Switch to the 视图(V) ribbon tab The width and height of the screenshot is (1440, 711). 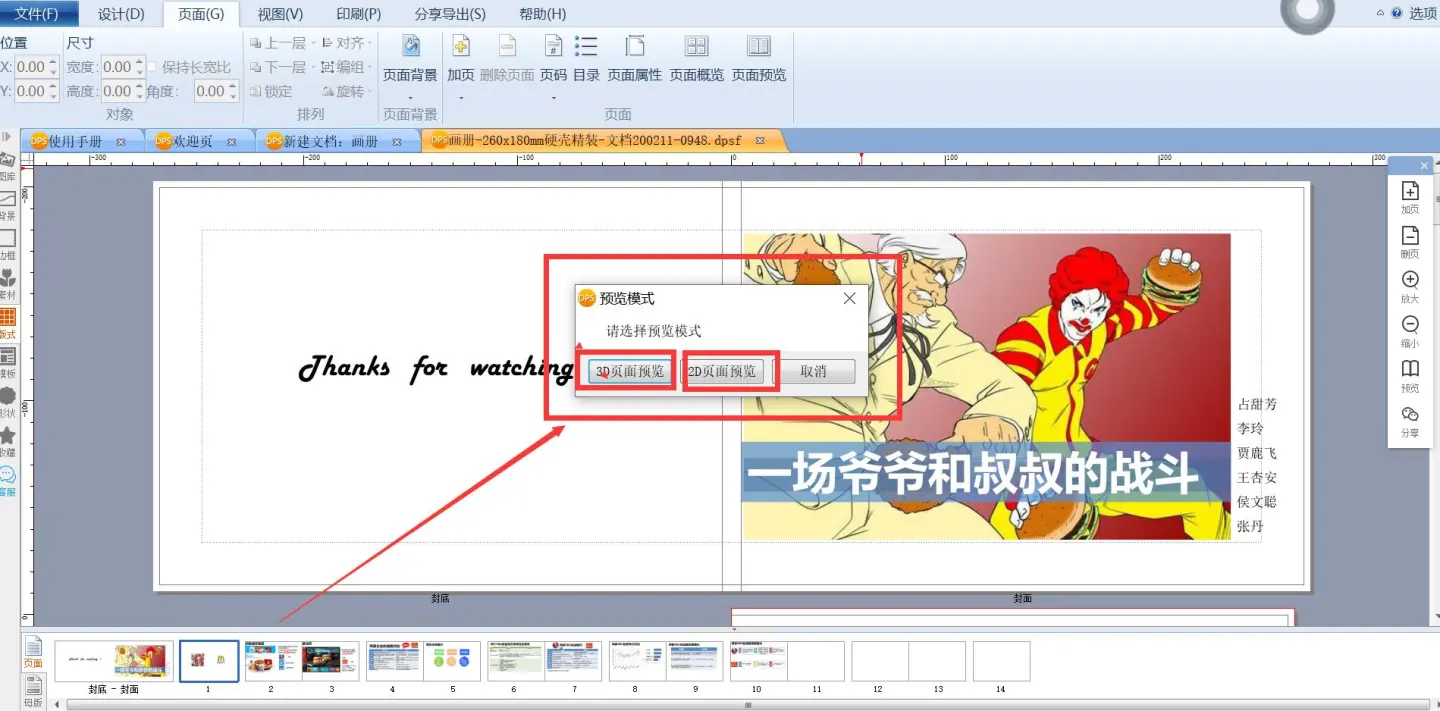280,14
